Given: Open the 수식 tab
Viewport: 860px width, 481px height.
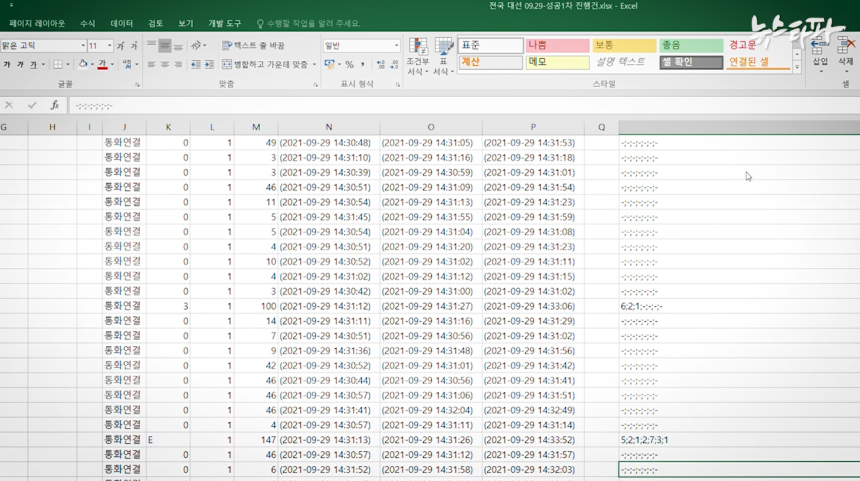Looking at the screenshot, I should (87, 24).
